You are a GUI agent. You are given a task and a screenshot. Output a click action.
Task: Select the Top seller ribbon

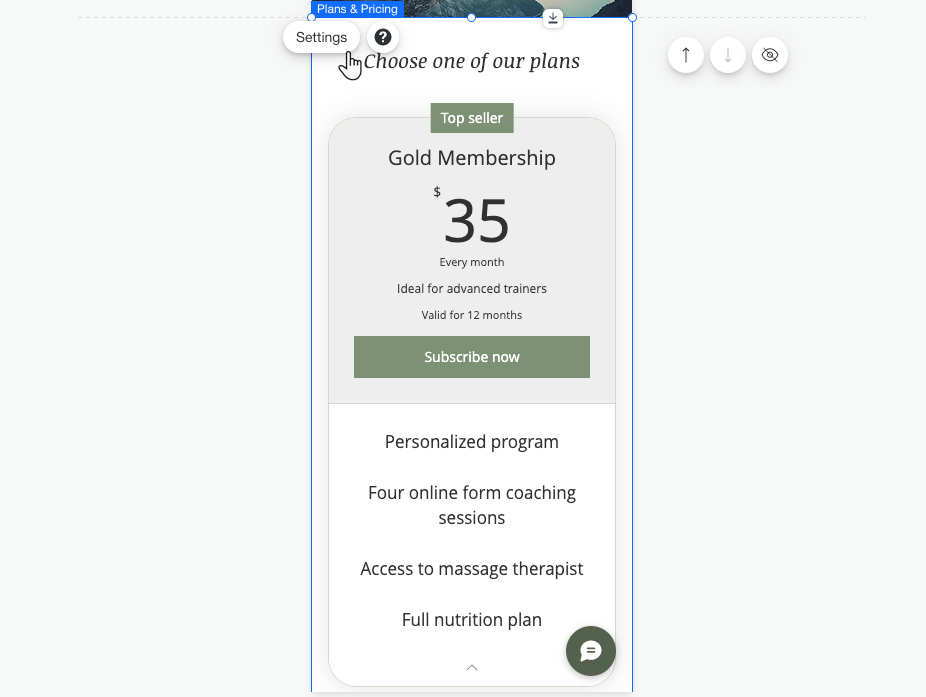[x=471, y=117]
